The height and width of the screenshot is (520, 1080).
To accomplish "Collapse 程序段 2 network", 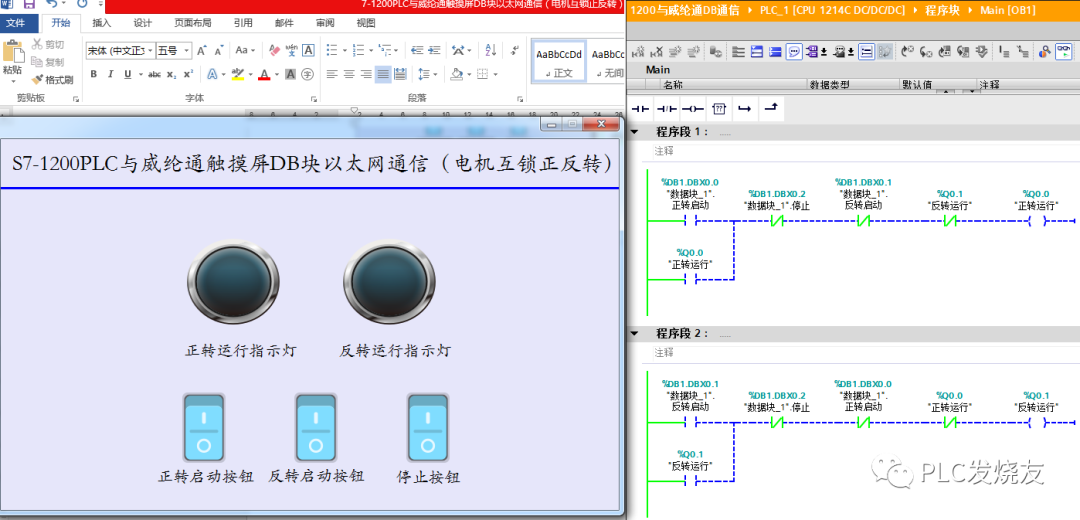I will coord(634,333).
